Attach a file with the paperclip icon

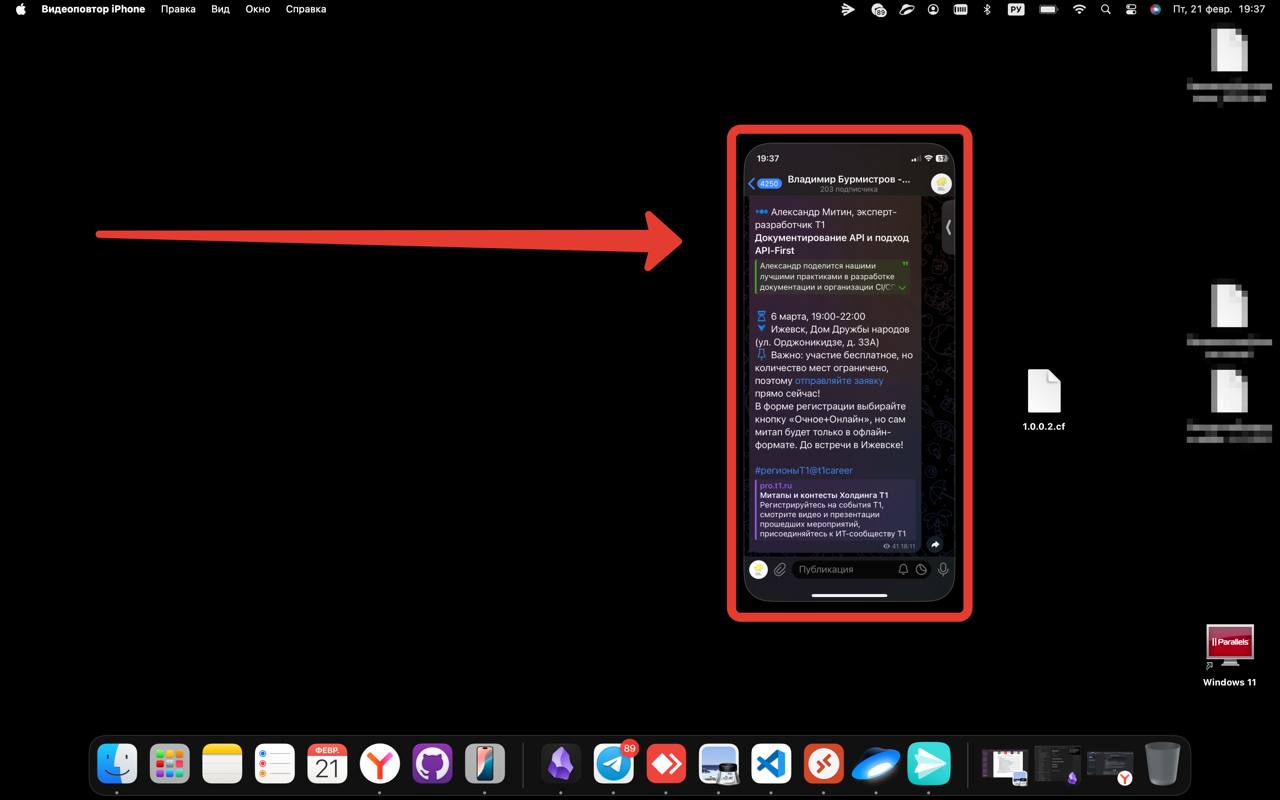(x=780, y=569)
